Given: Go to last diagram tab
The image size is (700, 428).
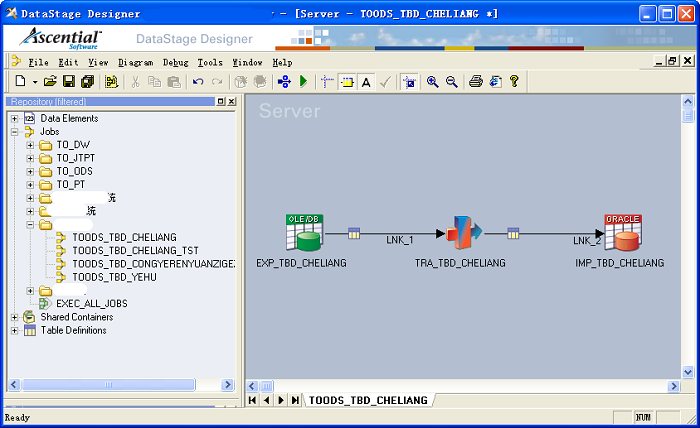Looking at the screenshot, I should 295,400.
